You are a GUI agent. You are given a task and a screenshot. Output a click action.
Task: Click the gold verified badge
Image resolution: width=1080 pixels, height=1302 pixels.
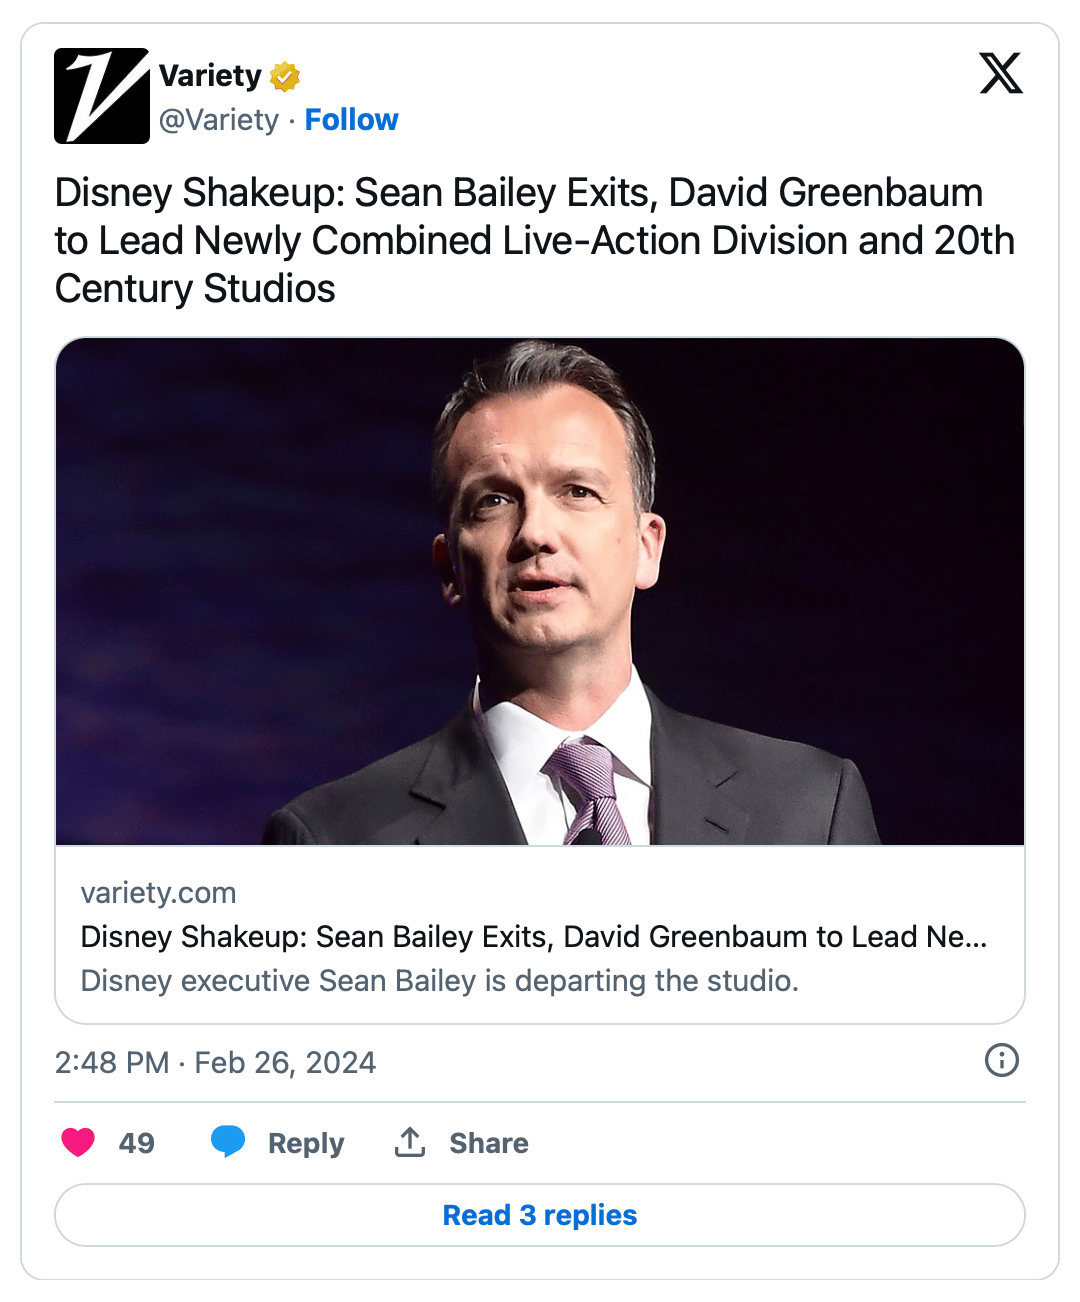(x=285, y=76)
